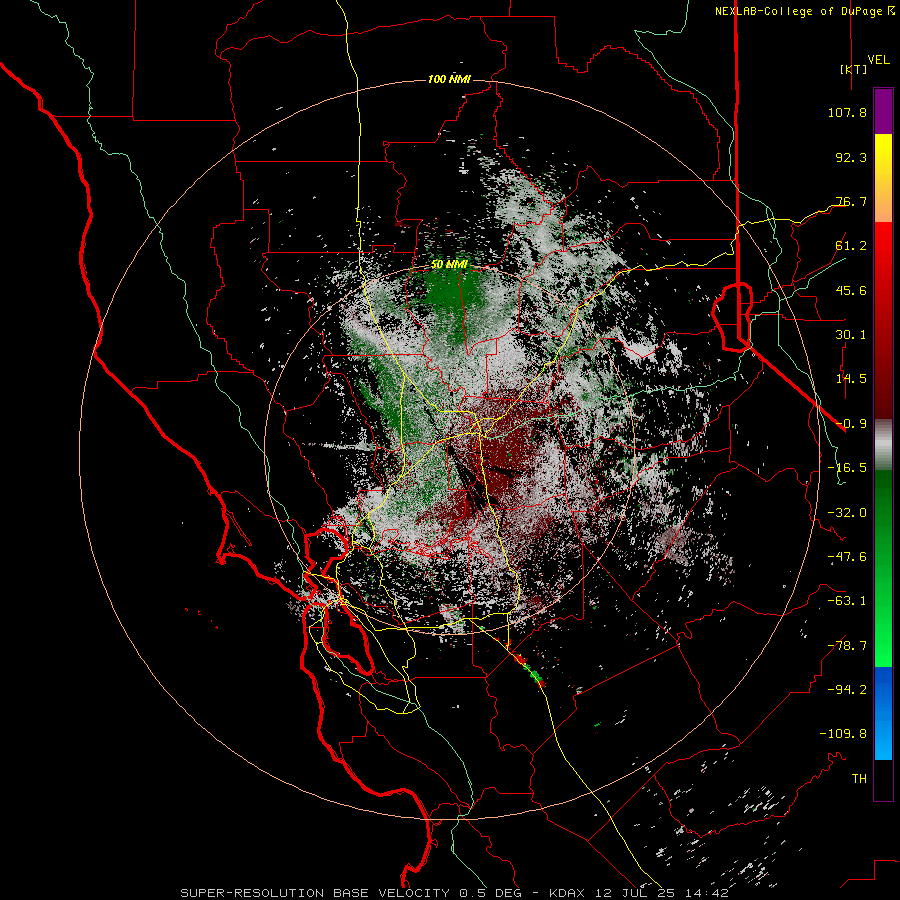Select the 107.8 scale value
900x900 pixels.
847,112
